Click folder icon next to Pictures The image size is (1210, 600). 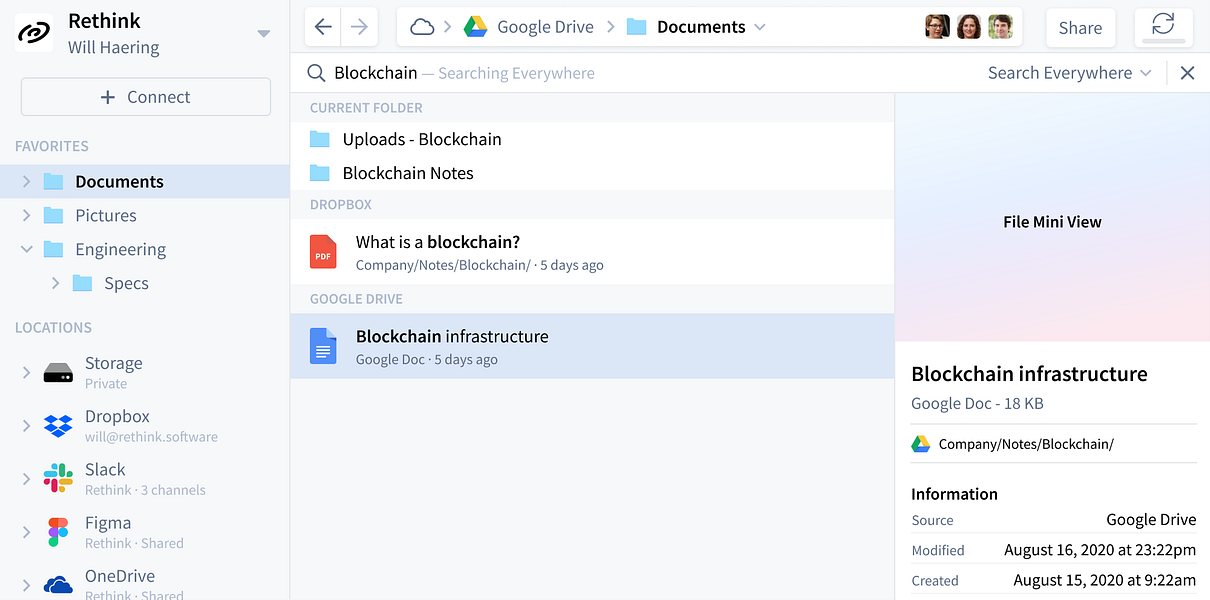54,215
